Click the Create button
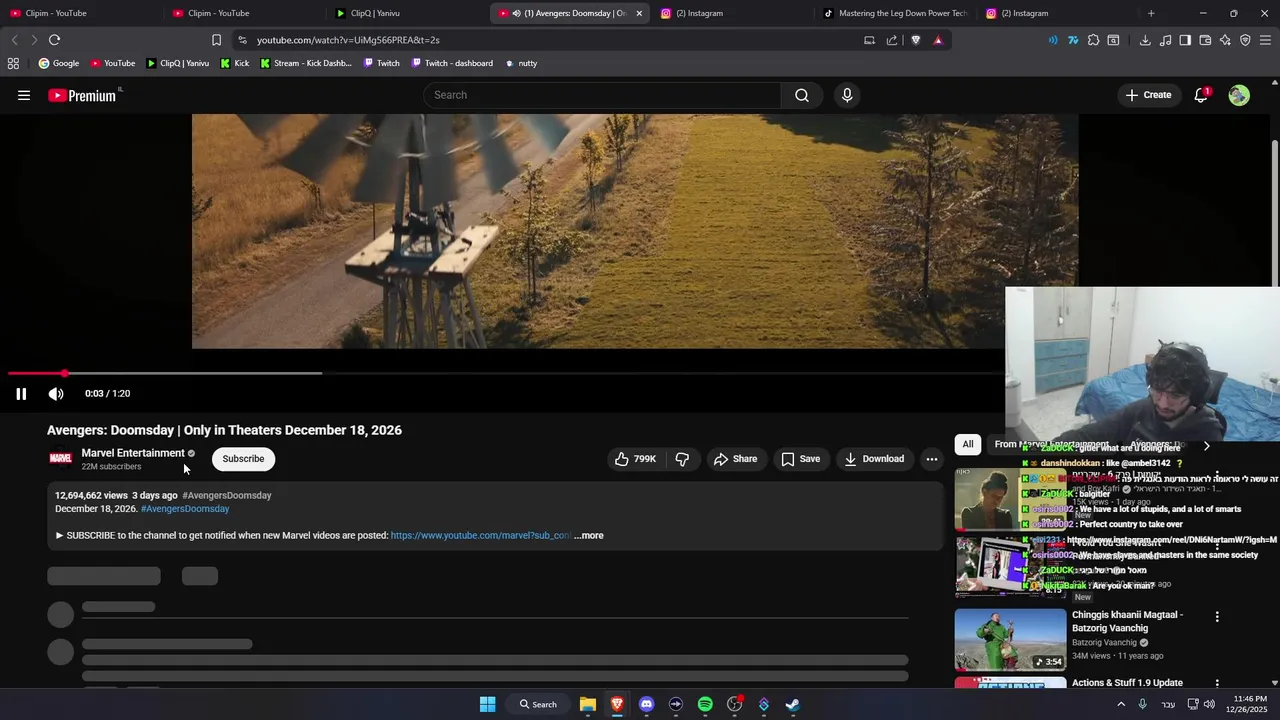 1148,95
